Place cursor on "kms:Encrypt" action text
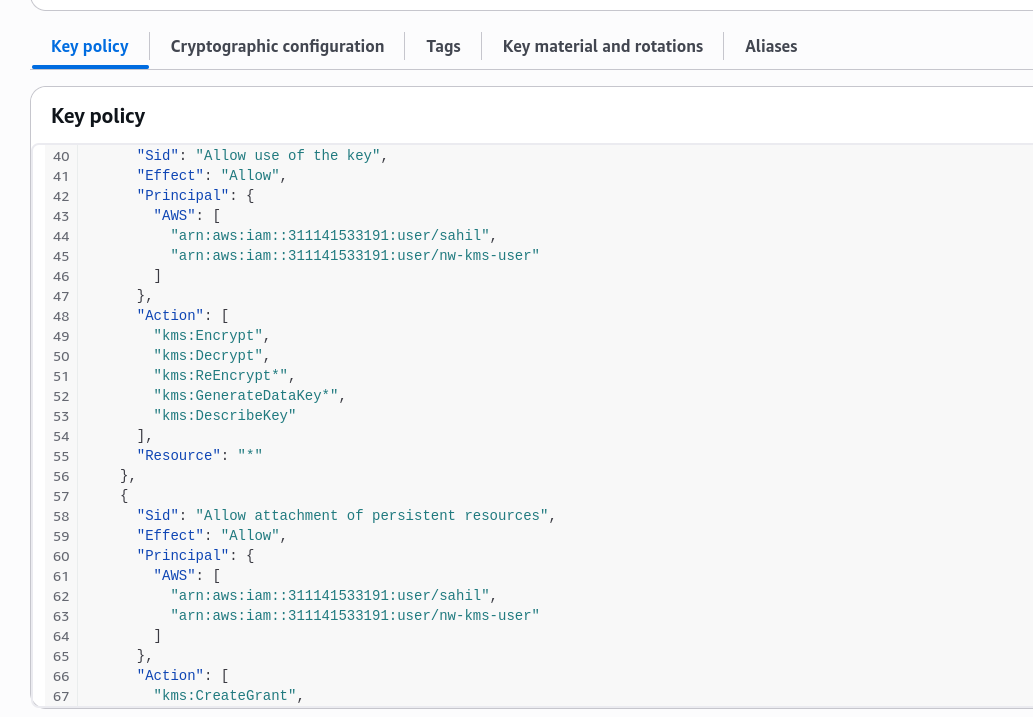 click(208, 336)
